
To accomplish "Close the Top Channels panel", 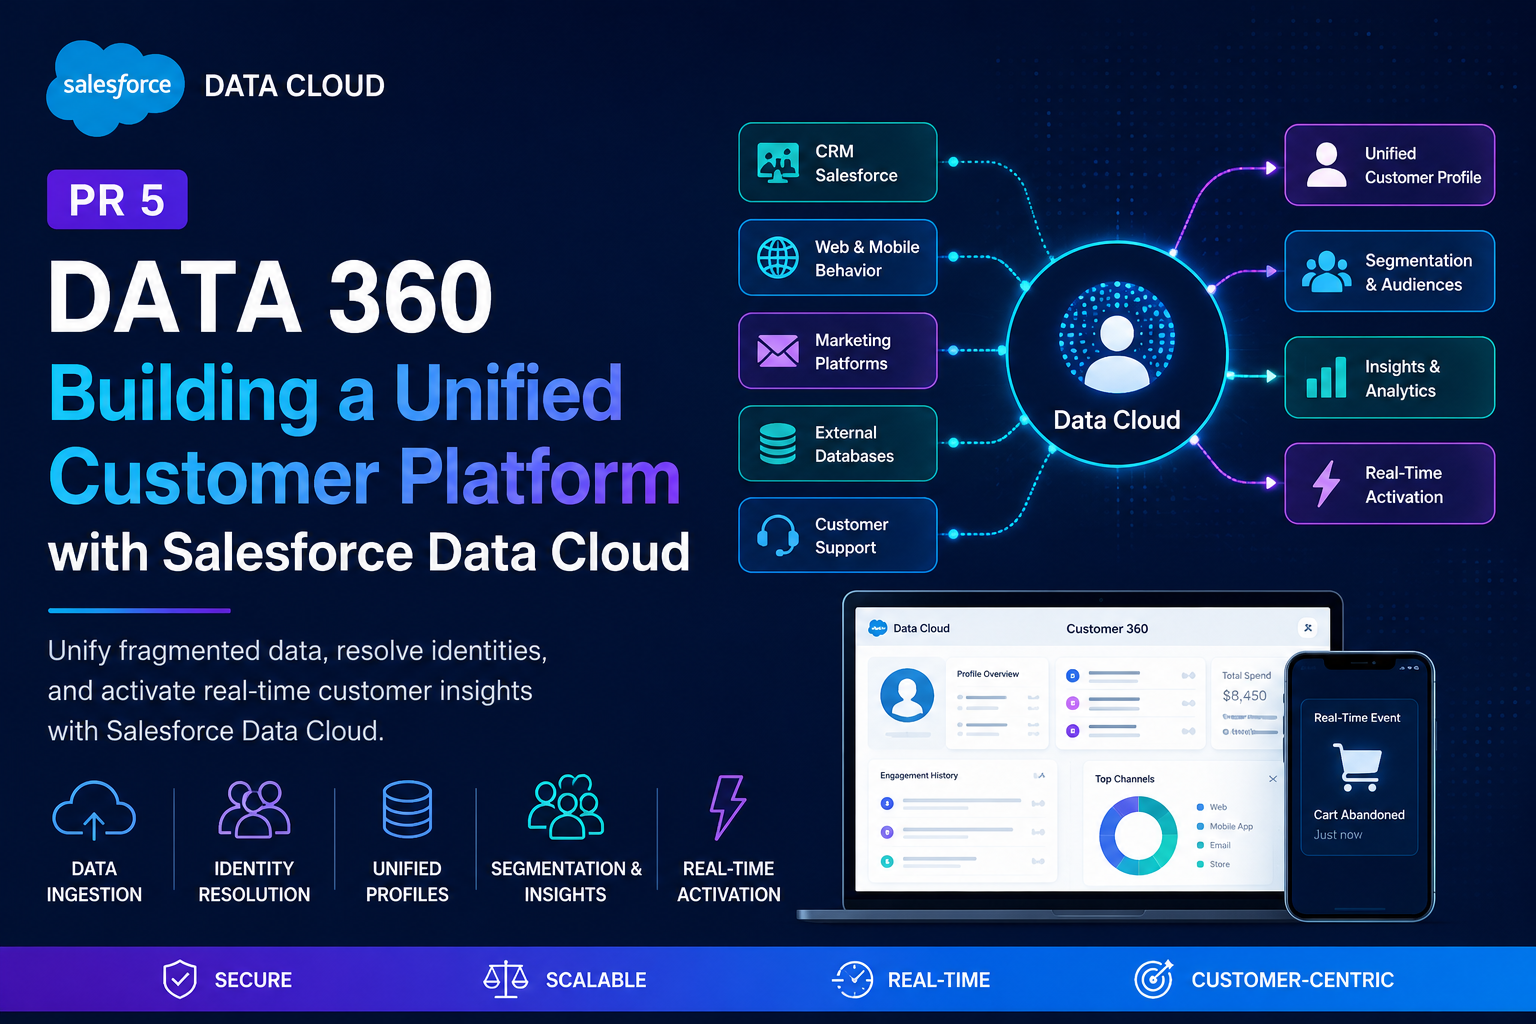I will (1273, 779).
